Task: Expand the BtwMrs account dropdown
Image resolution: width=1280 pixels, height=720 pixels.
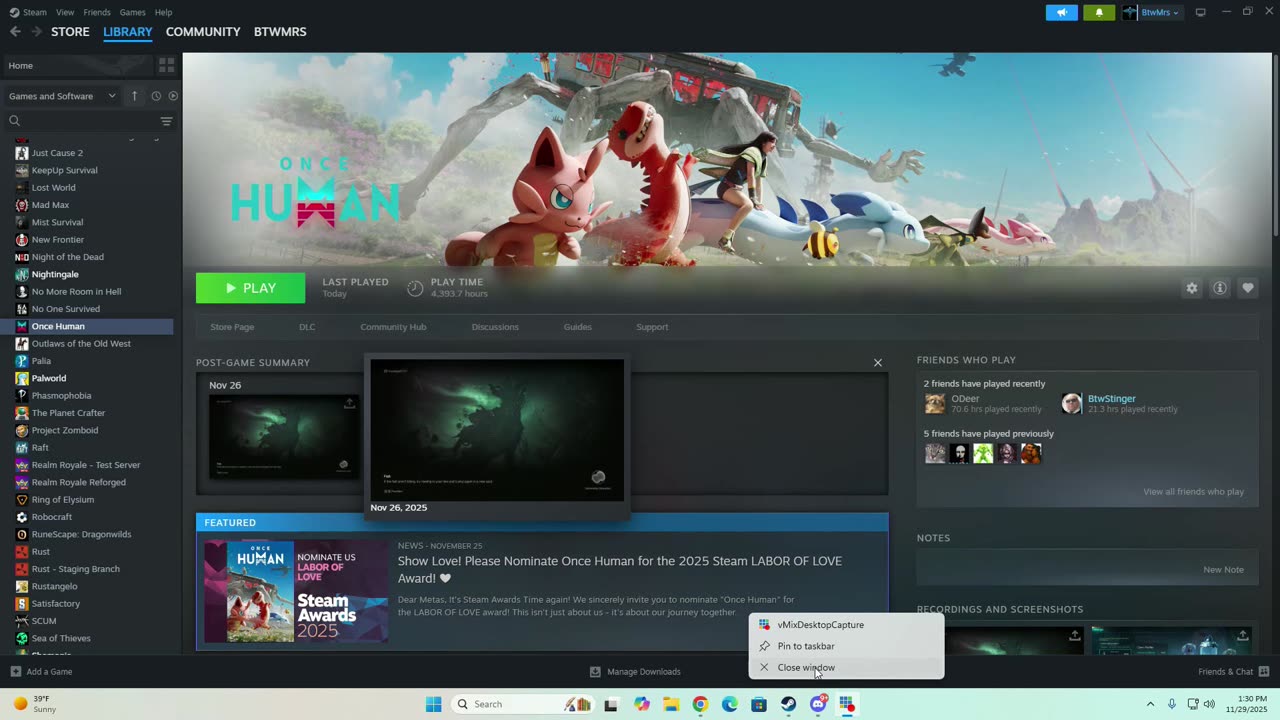Action: pos(1151,12)
